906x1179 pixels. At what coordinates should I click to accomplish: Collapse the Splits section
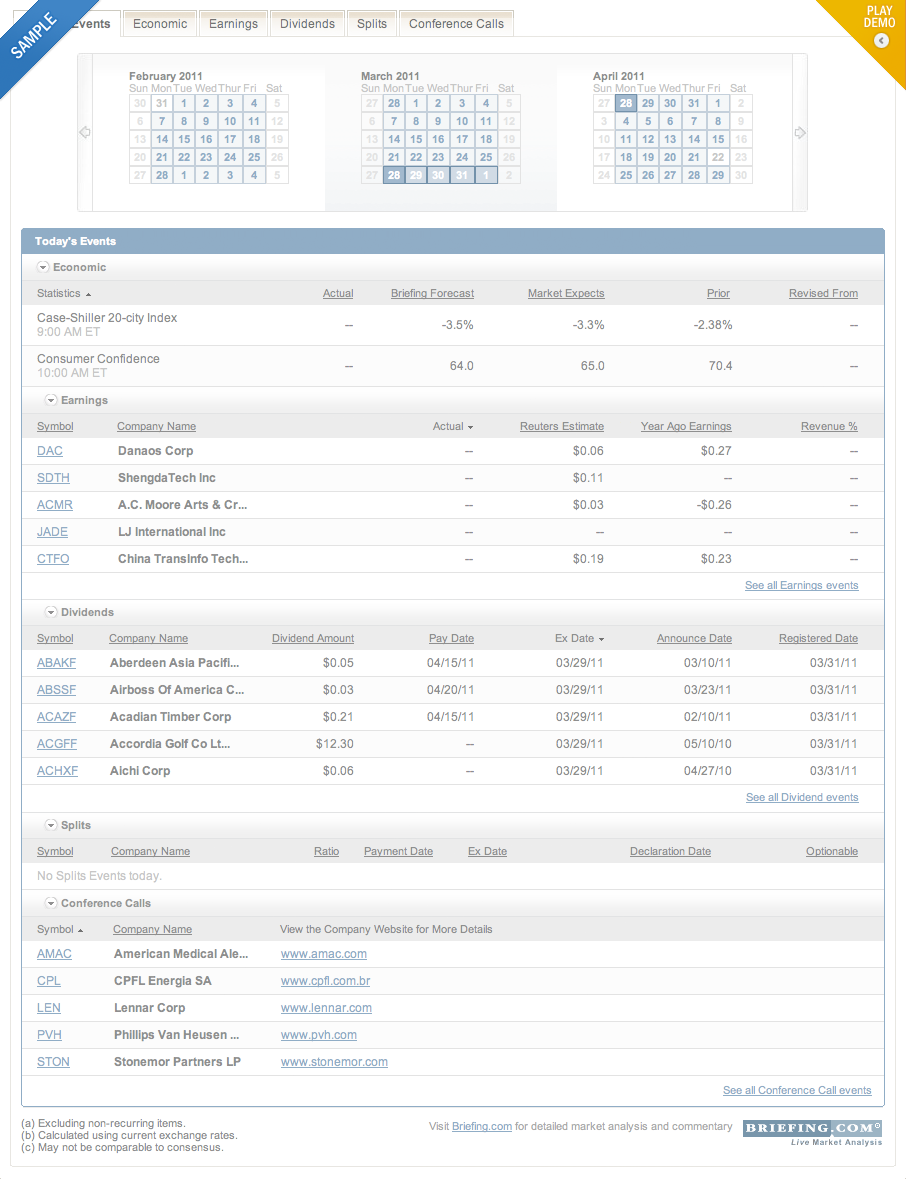coord(51,825)
